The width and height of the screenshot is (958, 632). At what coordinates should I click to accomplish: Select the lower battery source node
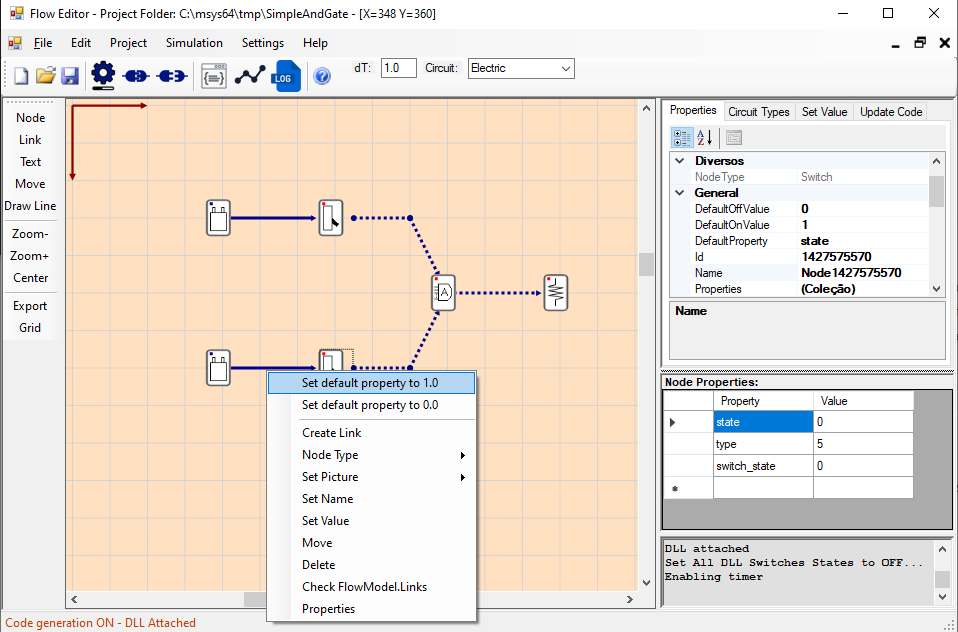218,367
